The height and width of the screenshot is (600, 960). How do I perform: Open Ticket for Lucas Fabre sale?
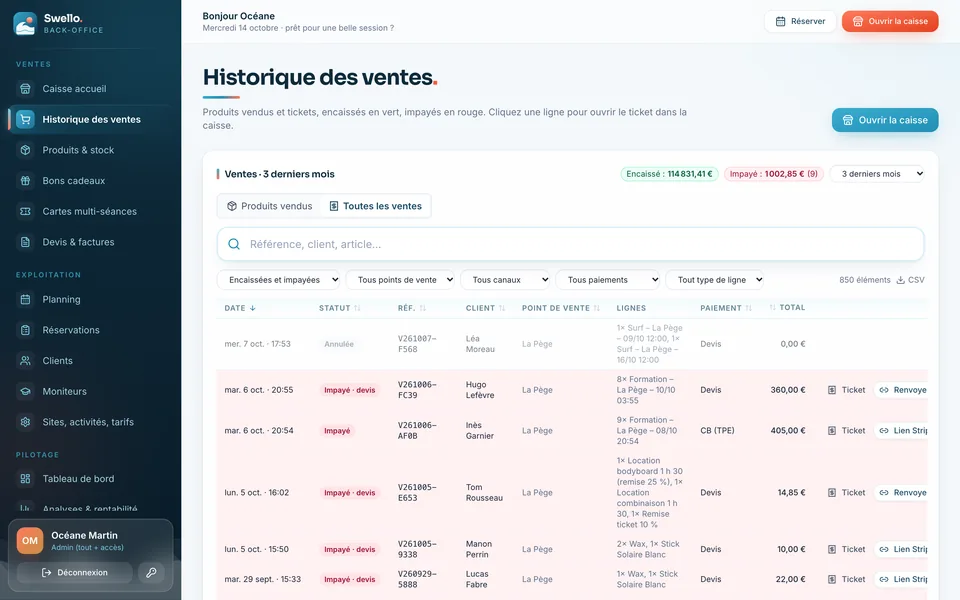(847, 579)
